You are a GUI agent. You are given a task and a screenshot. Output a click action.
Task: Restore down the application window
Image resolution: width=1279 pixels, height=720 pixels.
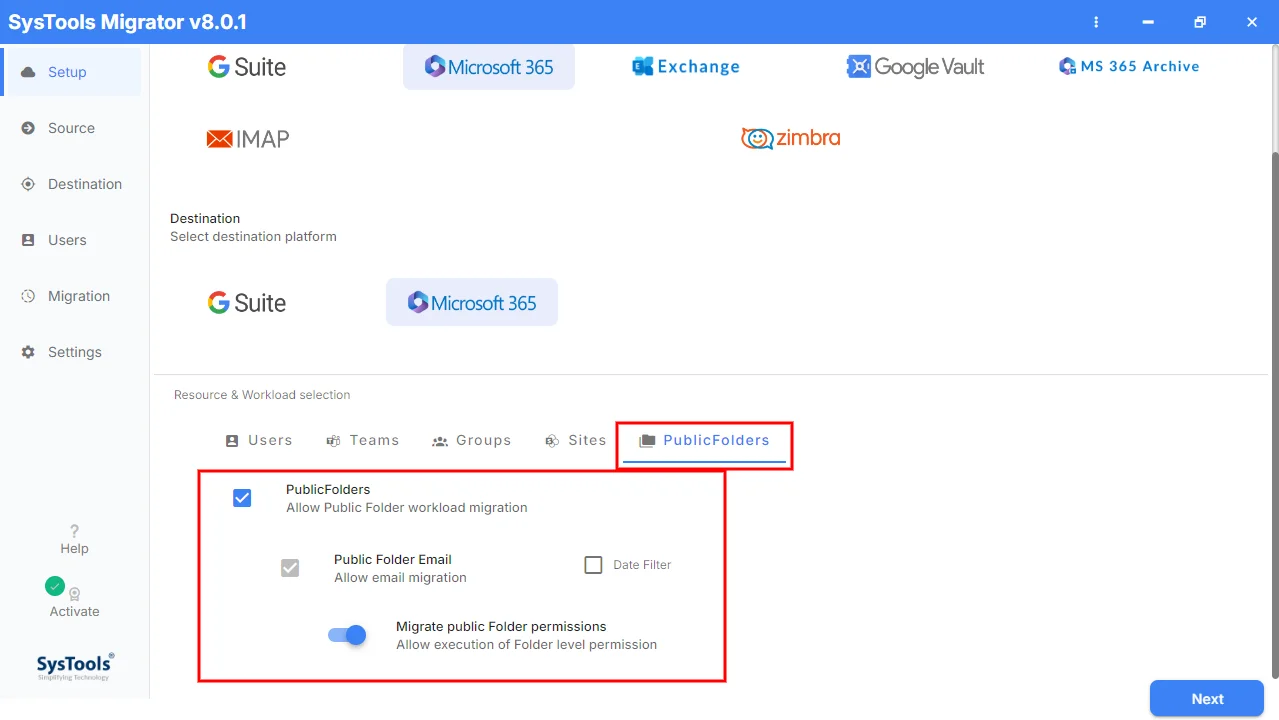1199,22
